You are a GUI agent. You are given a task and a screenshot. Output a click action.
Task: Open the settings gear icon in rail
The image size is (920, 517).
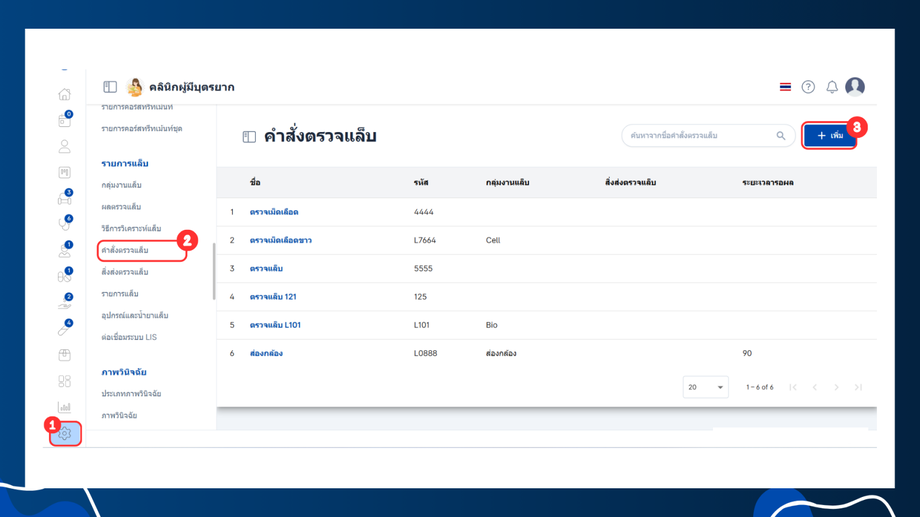[x=65, y=434]
